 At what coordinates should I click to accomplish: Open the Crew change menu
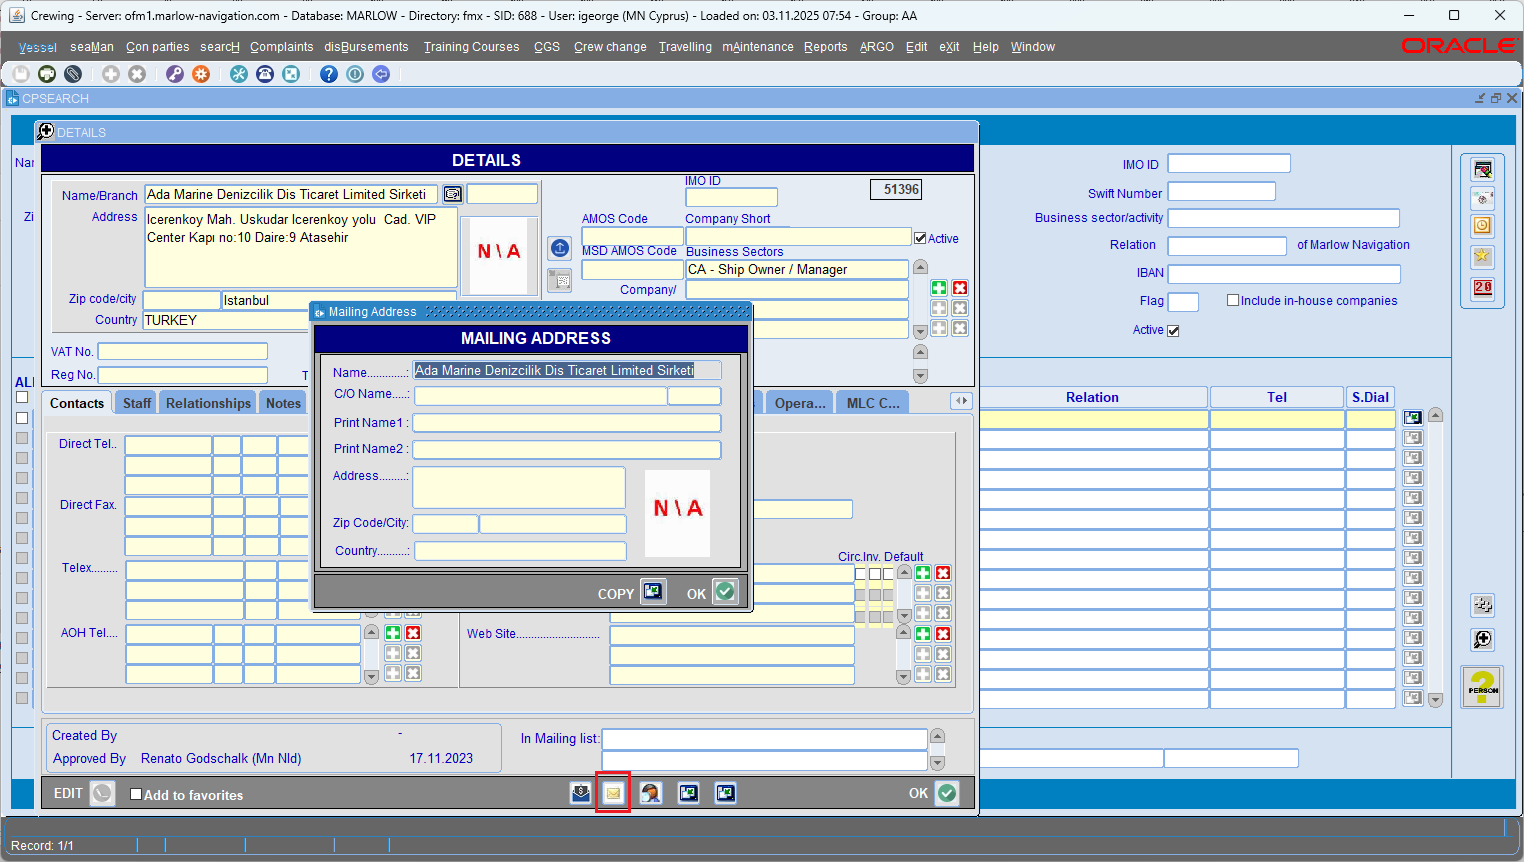(610, 47)
